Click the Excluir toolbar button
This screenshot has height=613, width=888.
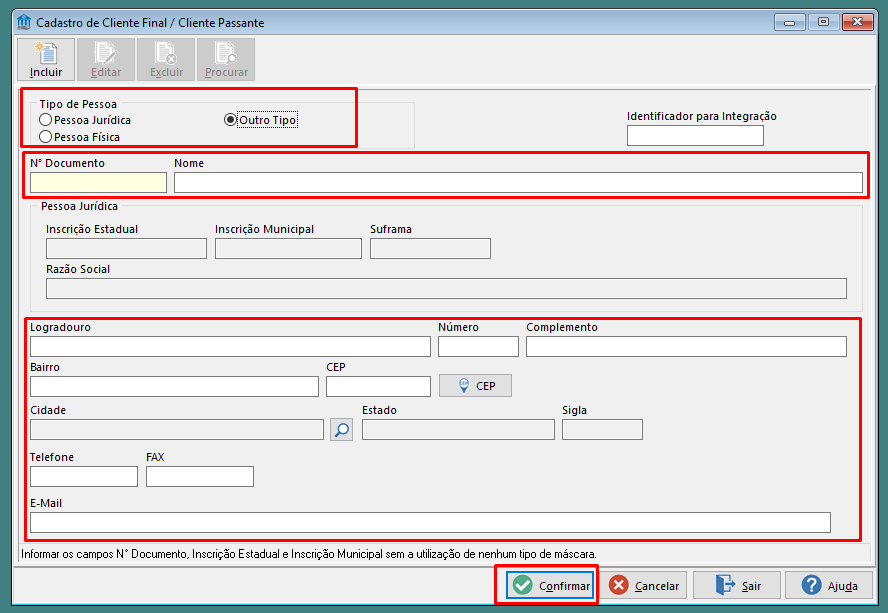166,59
